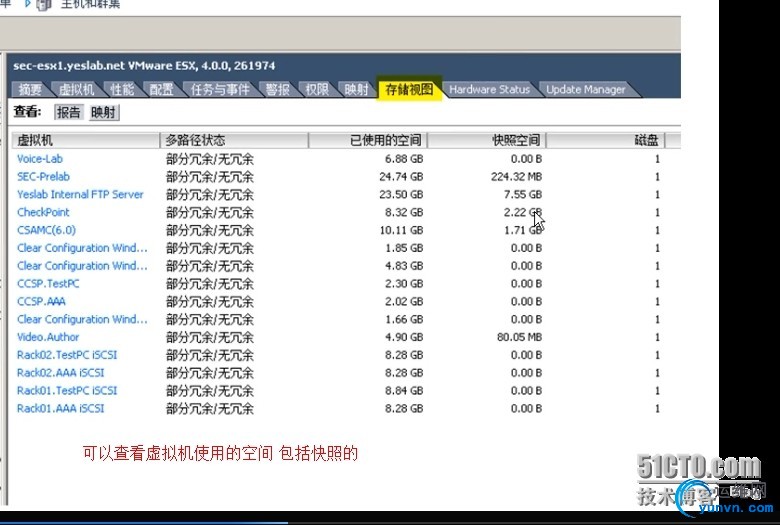Select the 2.30 GB used space cell
The image size is (780, 525).
click(x=404, y=284)
